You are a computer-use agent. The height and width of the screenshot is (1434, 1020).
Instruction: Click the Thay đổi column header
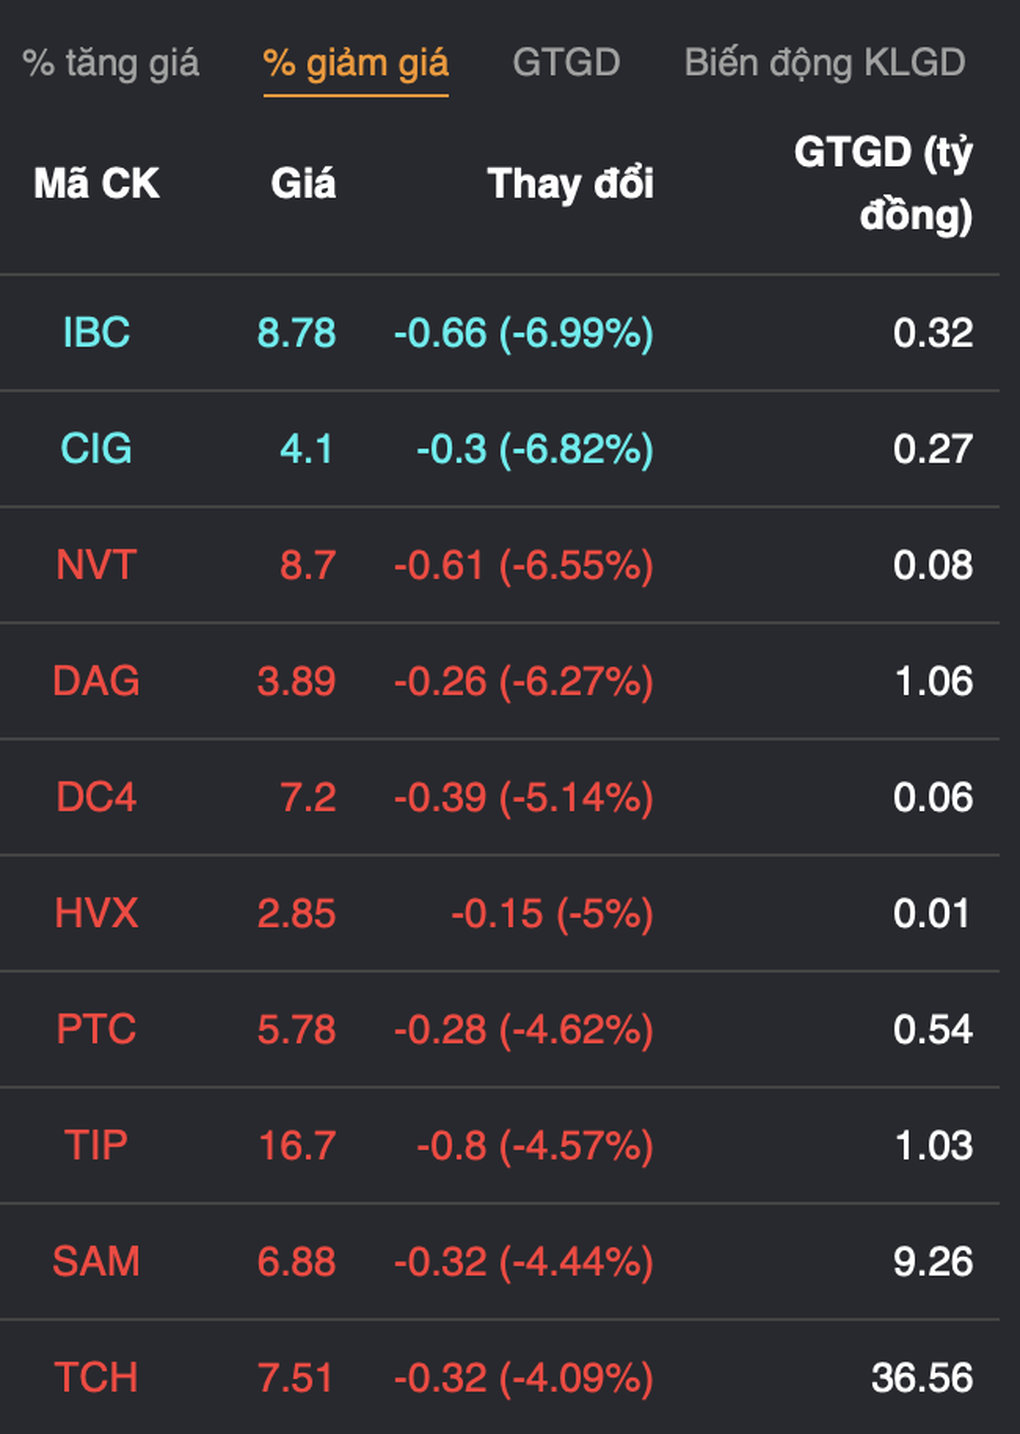point(570,184)
